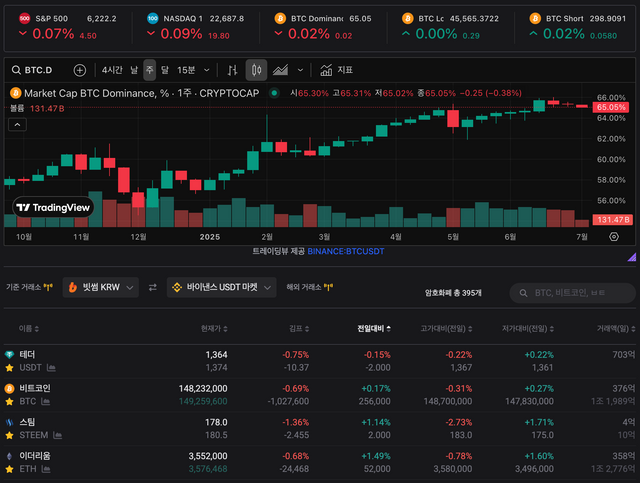This screenshot has width=640, height=483.
Task: Sort by the 이름 column
Action: point(29,329)
